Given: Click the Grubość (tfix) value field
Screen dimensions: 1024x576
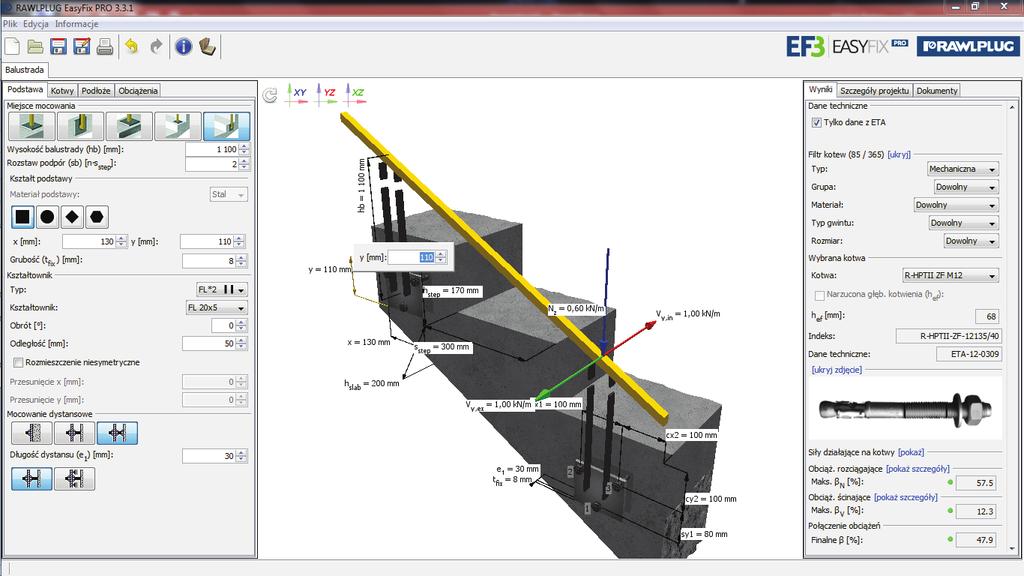Looking at the screenshot, I should 209,261.
